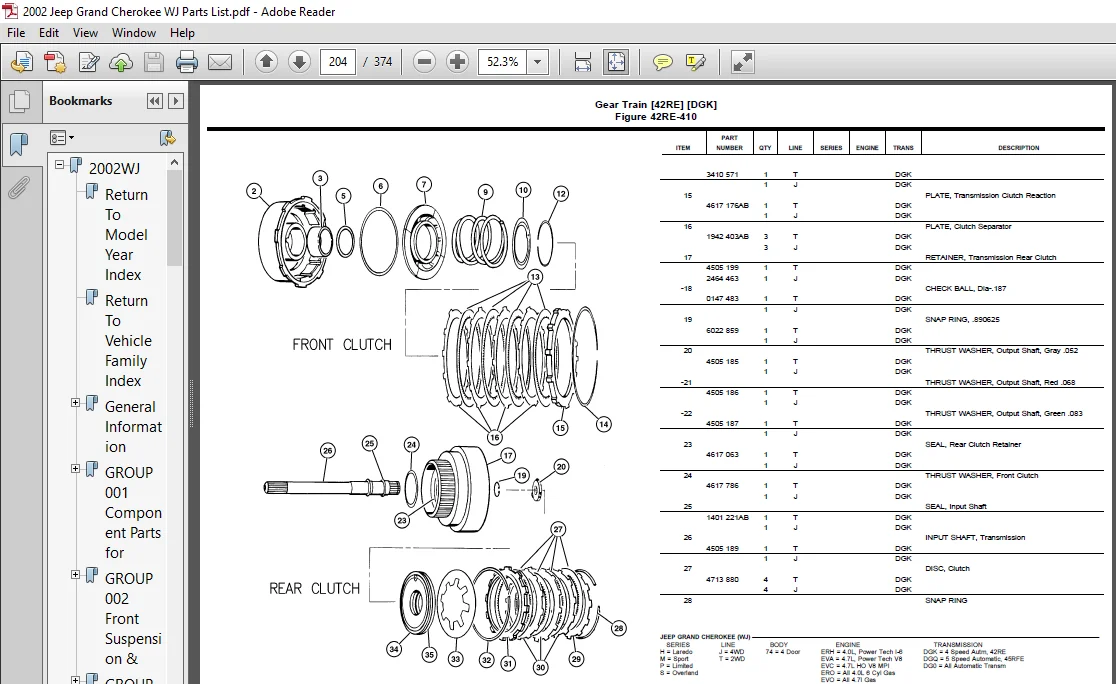This screenshot has width=1116, height=684.
Task: Click diagram callout number 13
Action: click(535, 277)
